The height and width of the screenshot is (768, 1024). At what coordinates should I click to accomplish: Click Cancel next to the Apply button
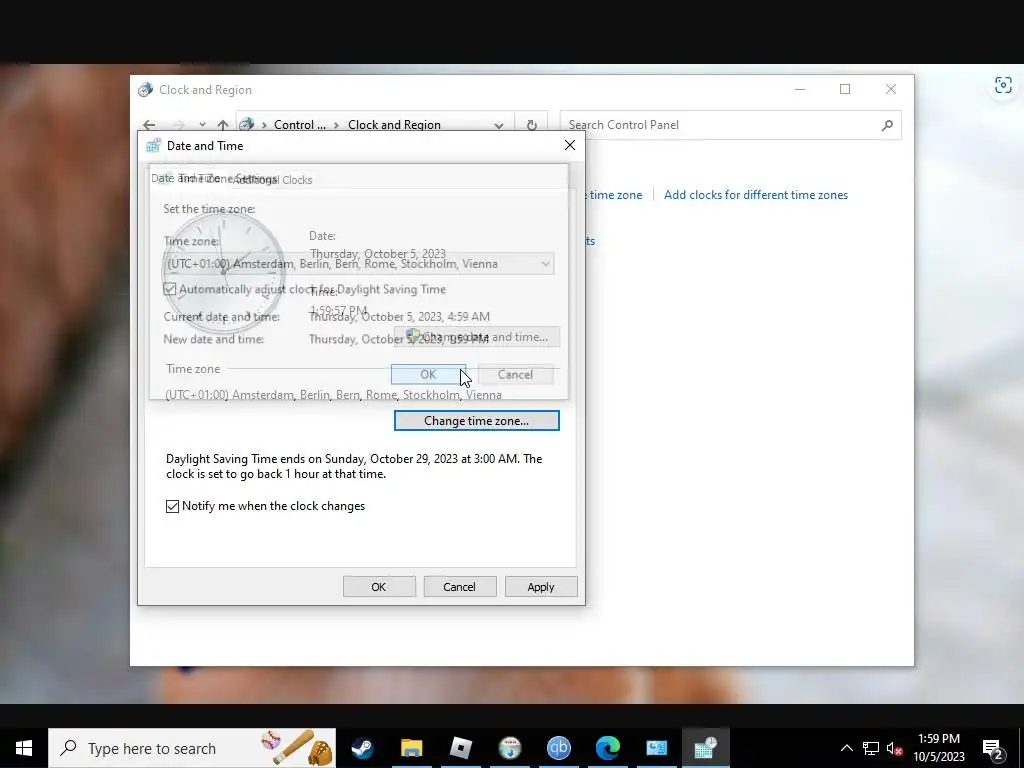(460, 587)
